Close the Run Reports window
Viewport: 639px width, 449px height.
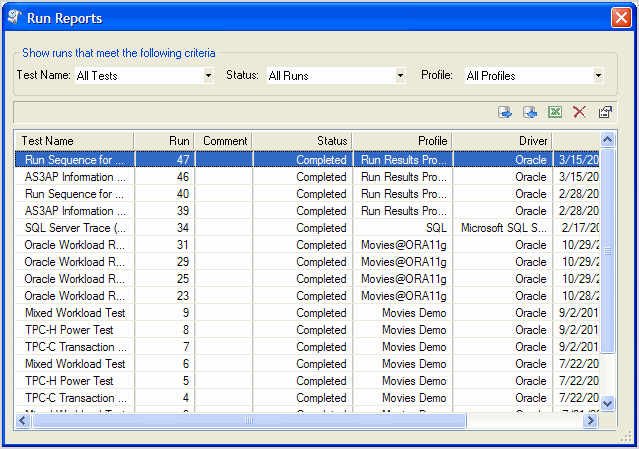pyautogui.click(x=620, y=17)
